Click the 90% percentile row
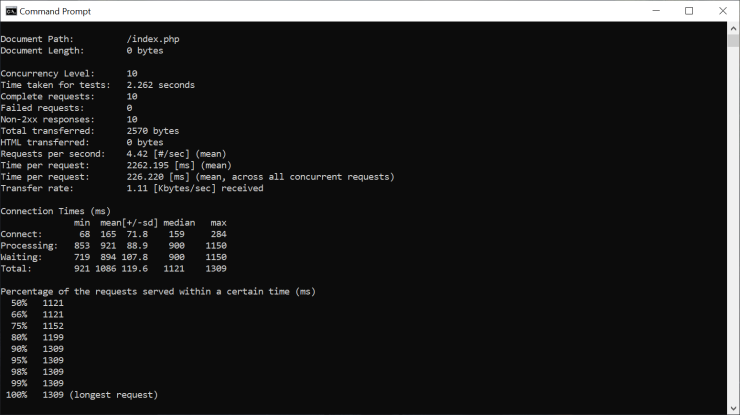This screenshot has height=415, width=740. tap(37, 349)
